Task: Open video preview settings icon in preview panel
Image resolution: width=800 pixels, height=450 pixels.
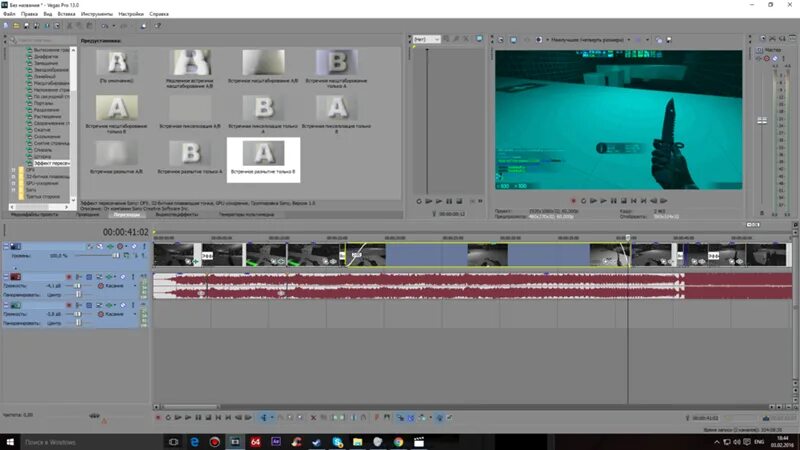Action: [501, 39]
